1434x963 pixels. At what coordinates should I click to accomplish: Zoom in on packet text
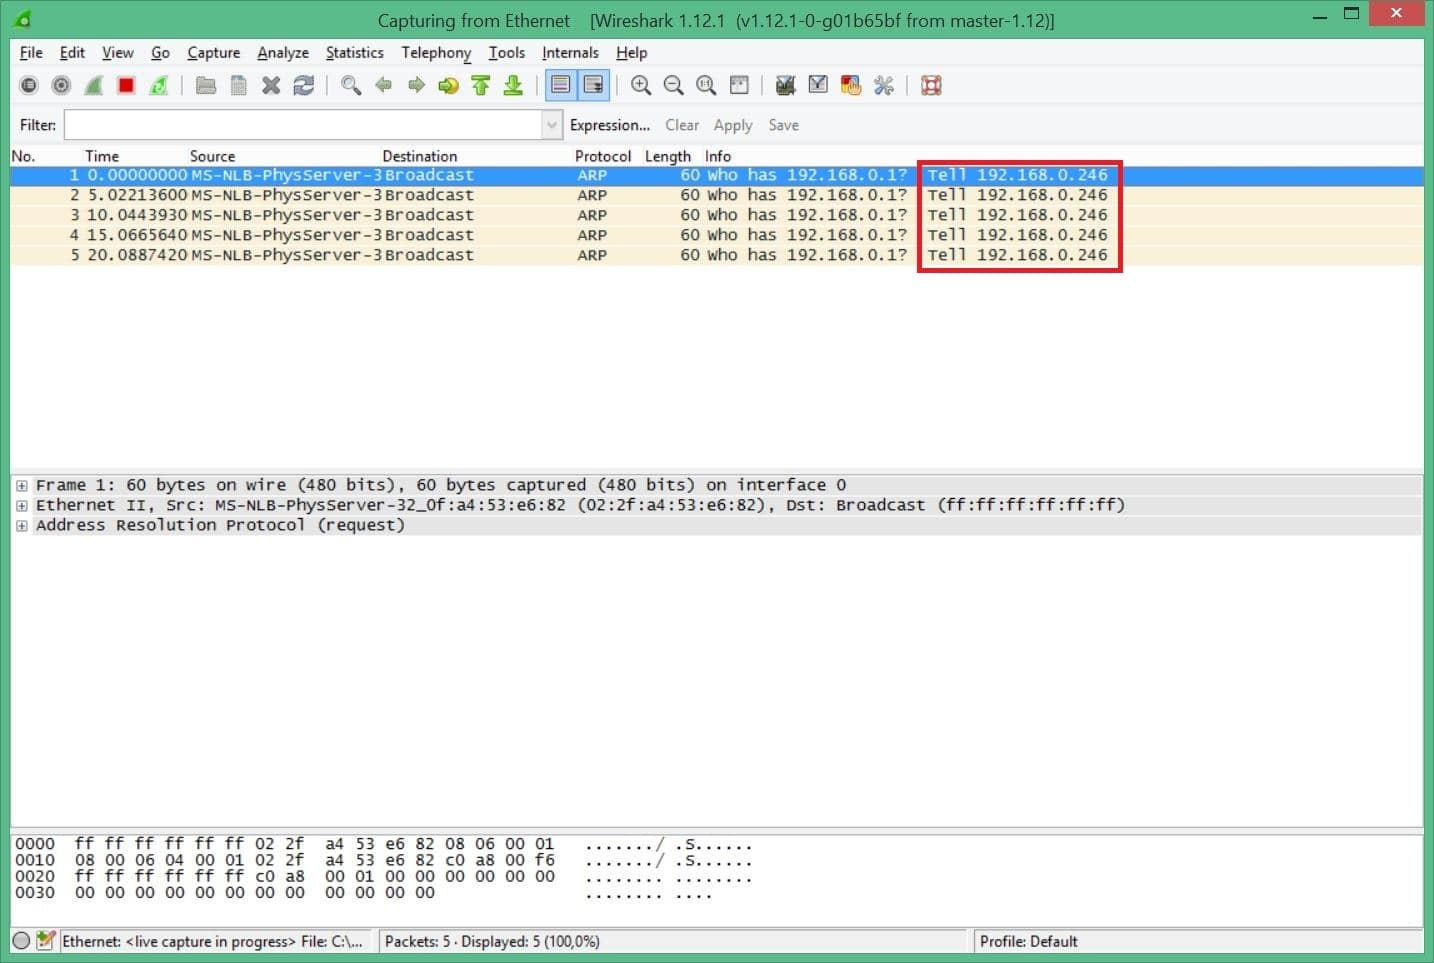tap(641, 86)
